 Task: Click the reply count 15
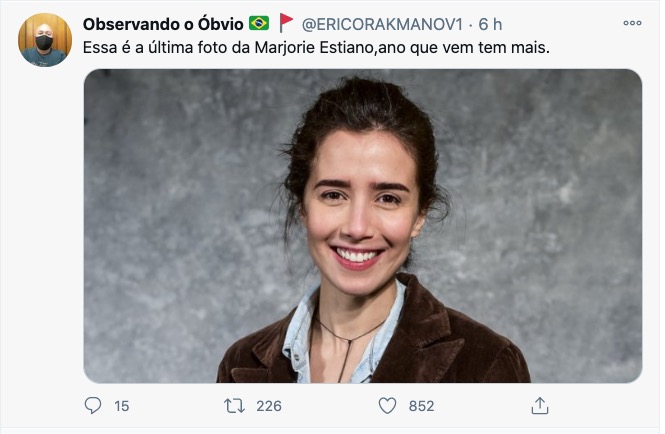click(x=122, y=405)
